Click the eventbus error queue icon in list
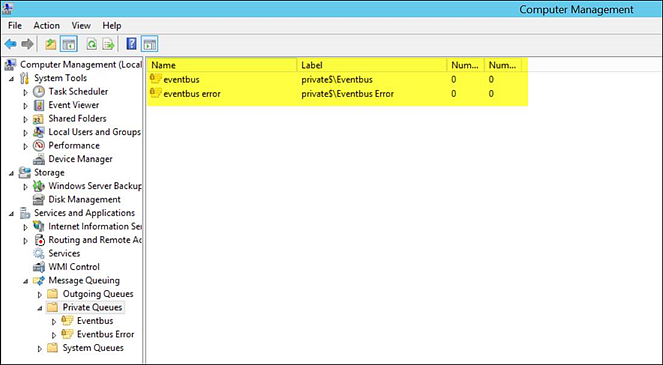The height and width of the screenshot is (365, 663). point(156,93)
